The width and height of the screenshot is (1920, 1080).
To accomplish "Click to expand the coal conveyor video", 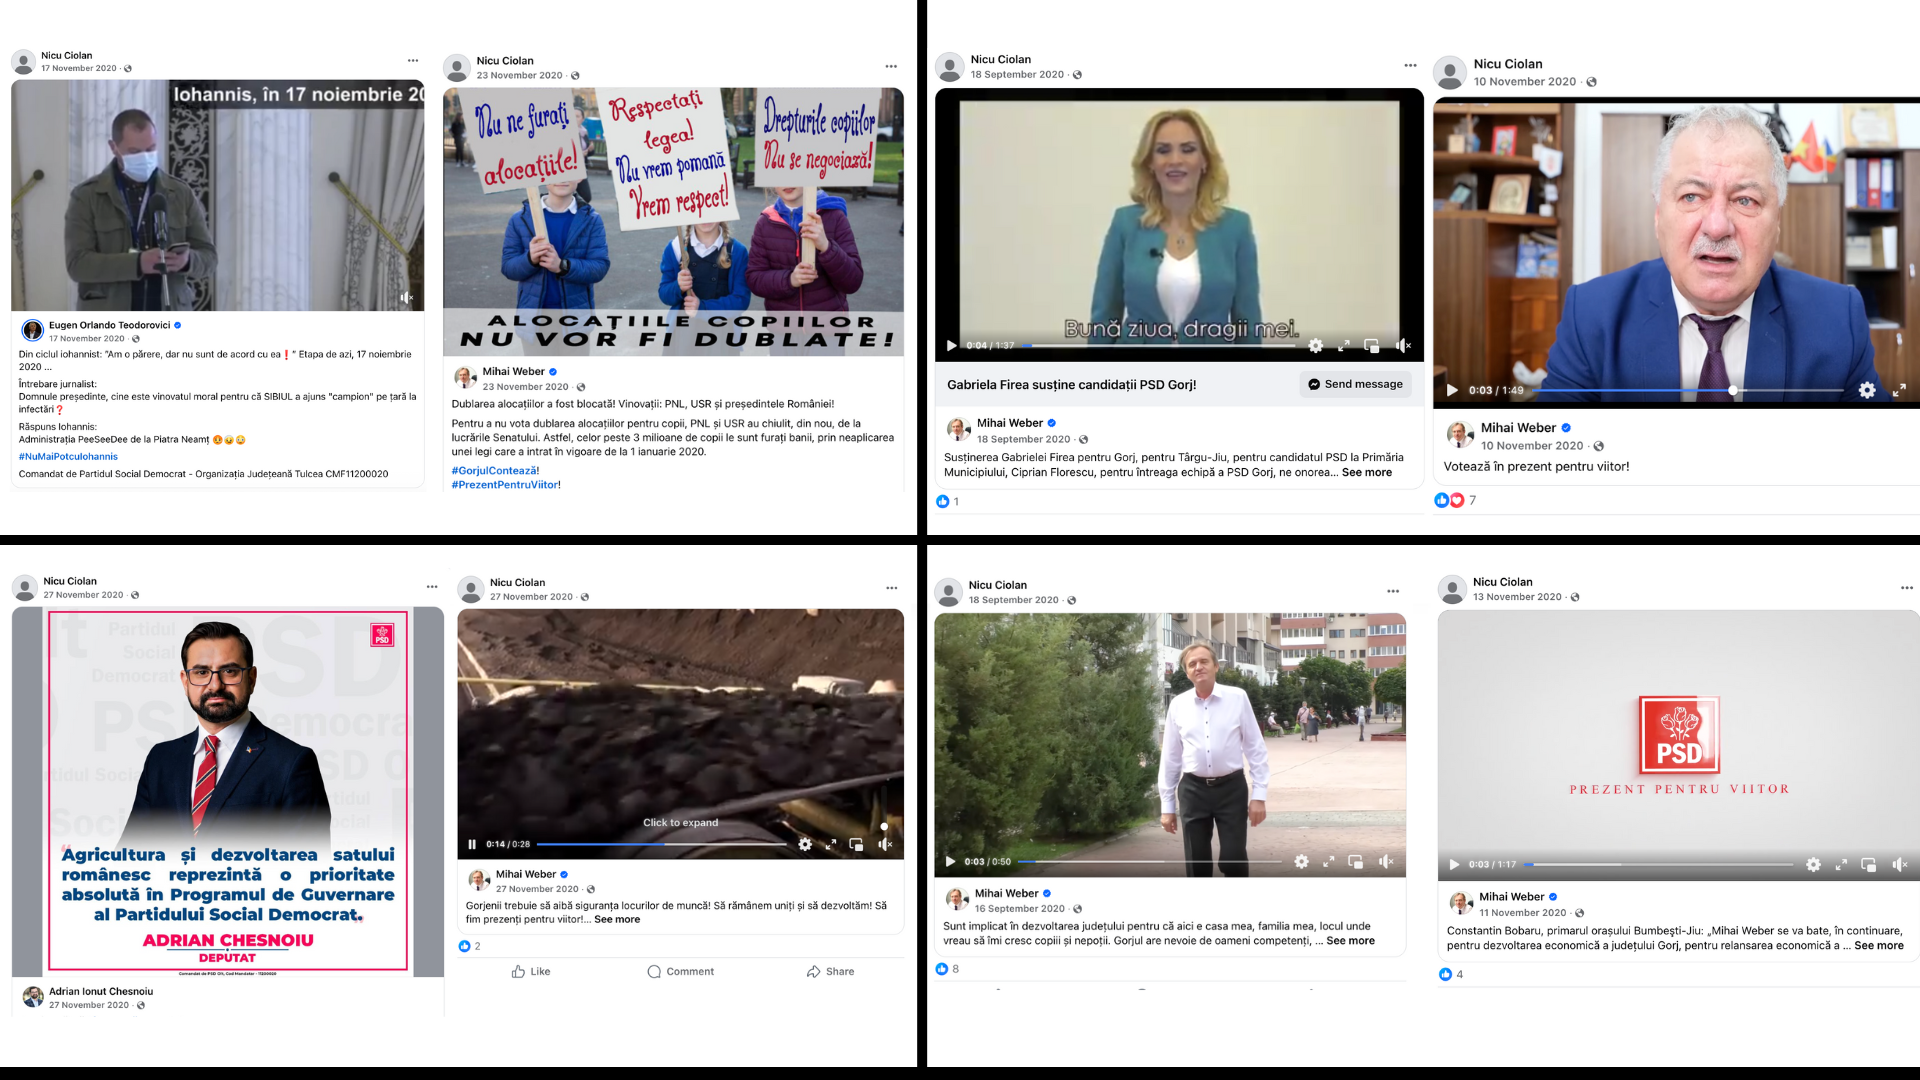I will click(x=680, y=822).
